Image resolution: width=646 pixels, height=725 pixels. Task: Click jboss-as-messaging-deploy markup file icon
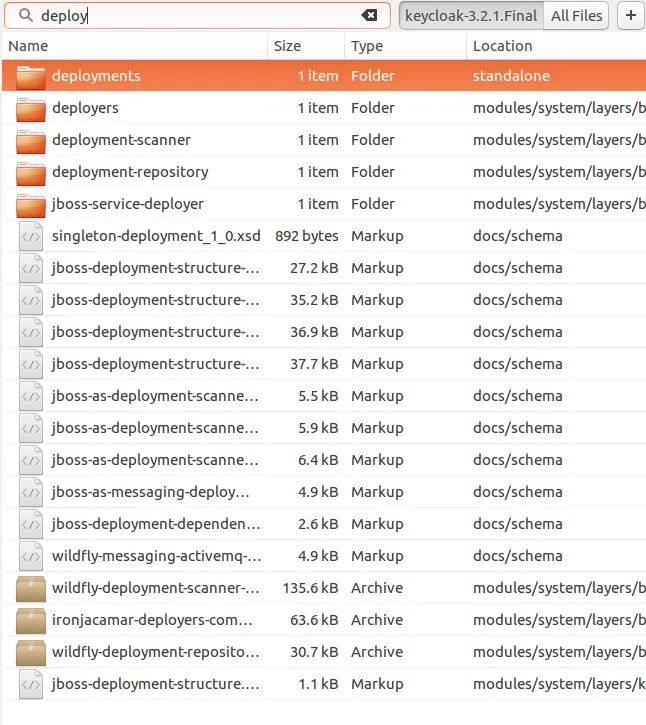click(31, 492)
